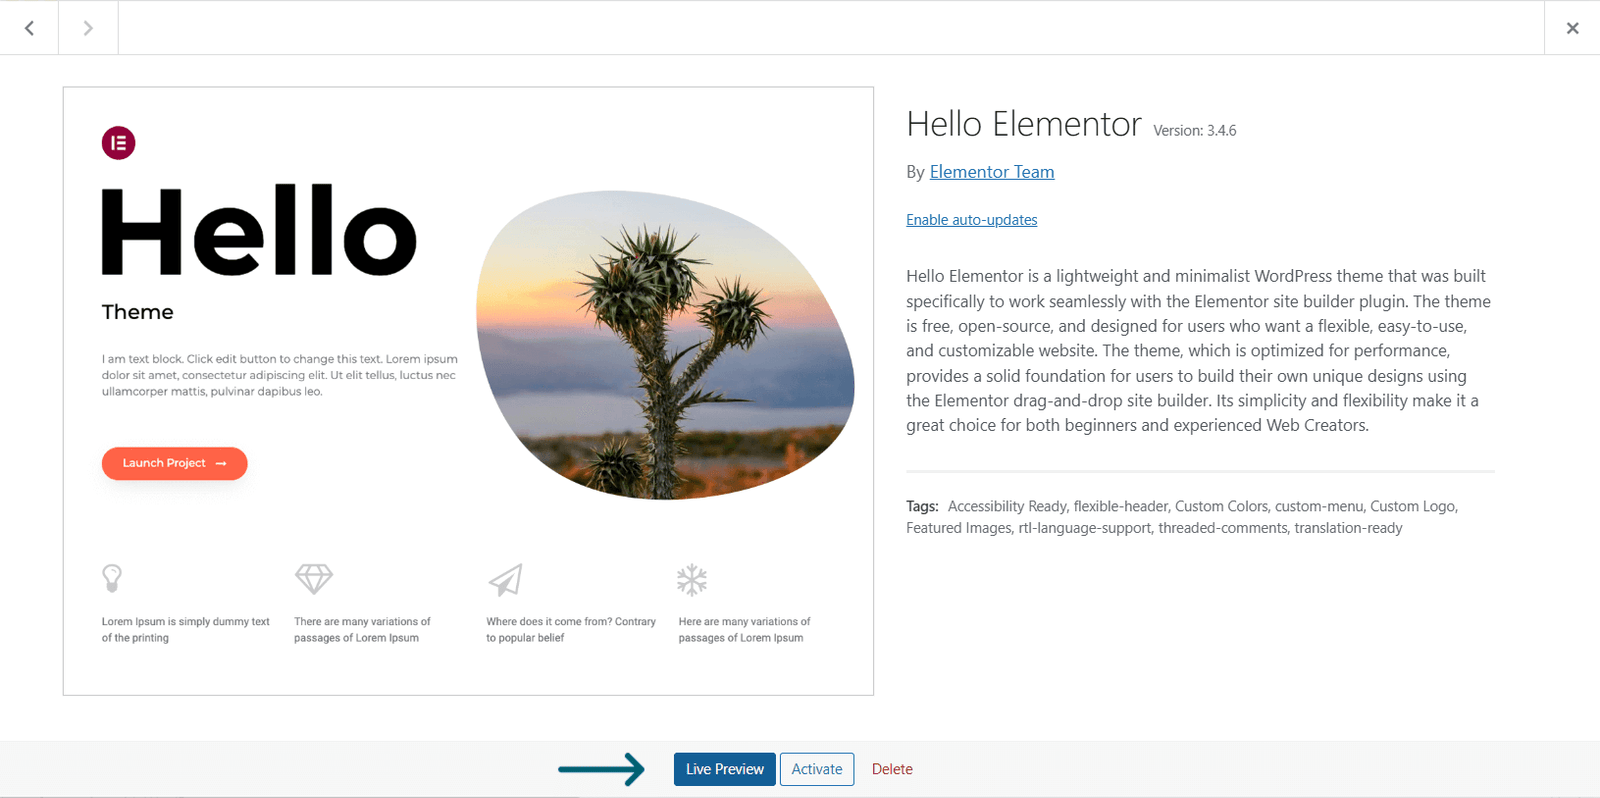
Task: Click the Elementor logo in theme preview
Action: click(118, 143)
